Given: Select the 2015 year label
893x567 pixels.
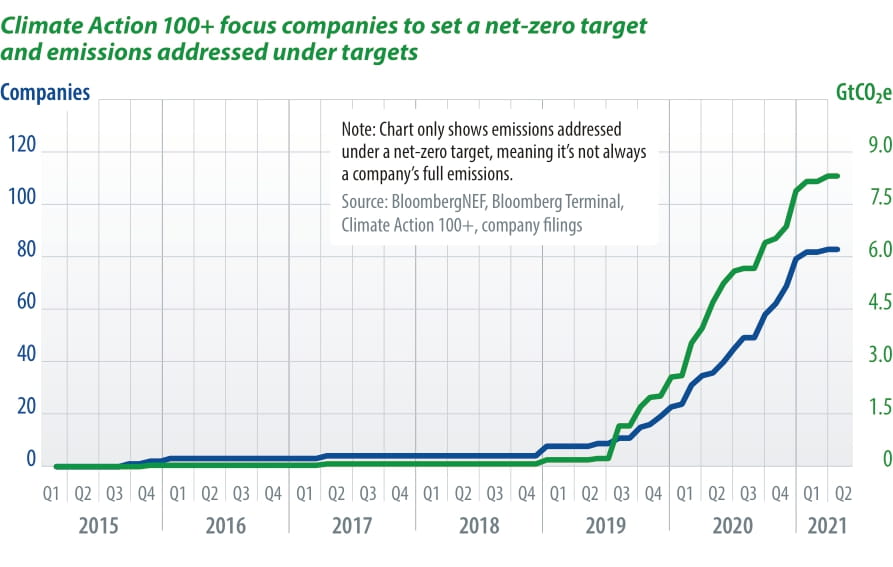Looking at the screenshot, I should pos(98,526).
